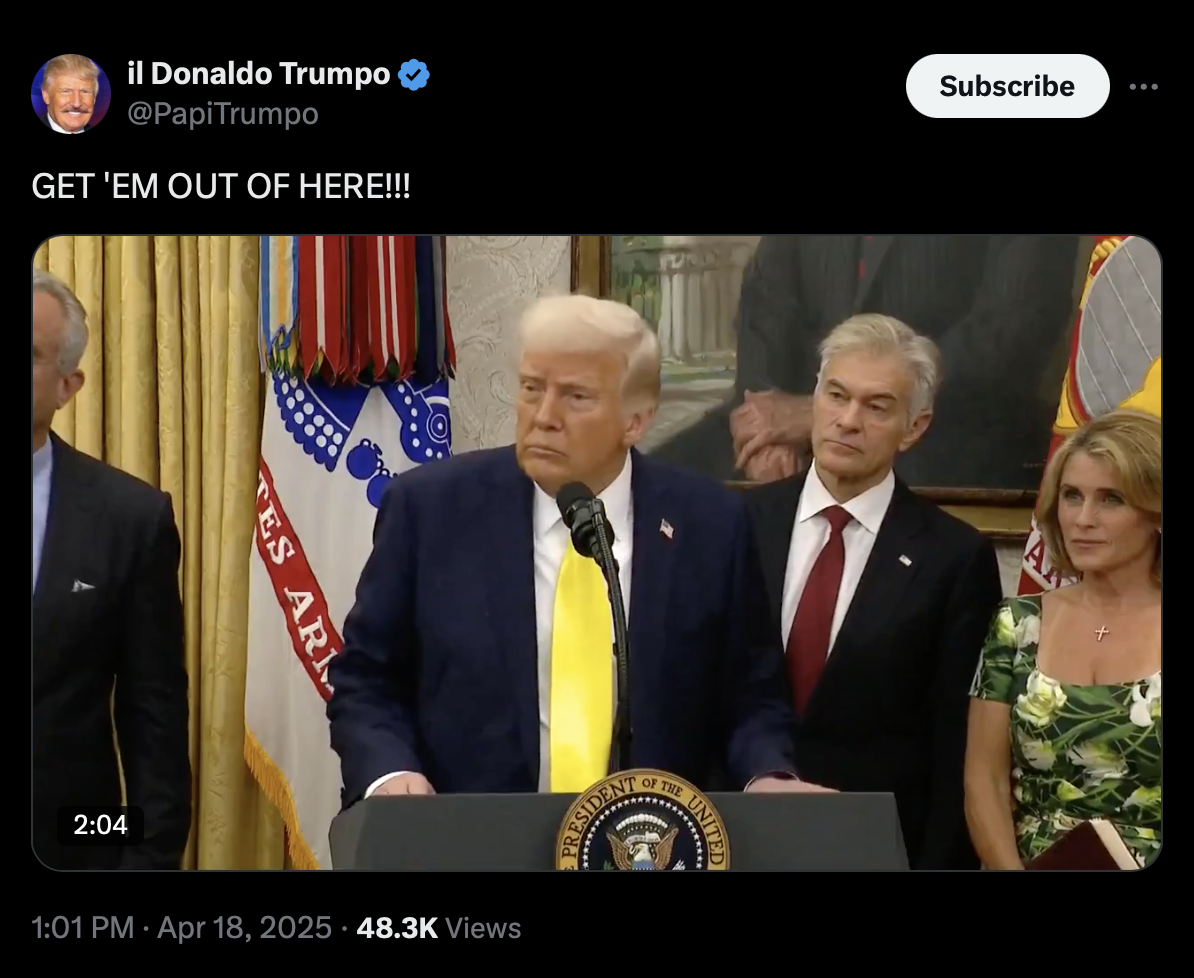Click the @PapiTrumpo handle

tap(222, 113)
